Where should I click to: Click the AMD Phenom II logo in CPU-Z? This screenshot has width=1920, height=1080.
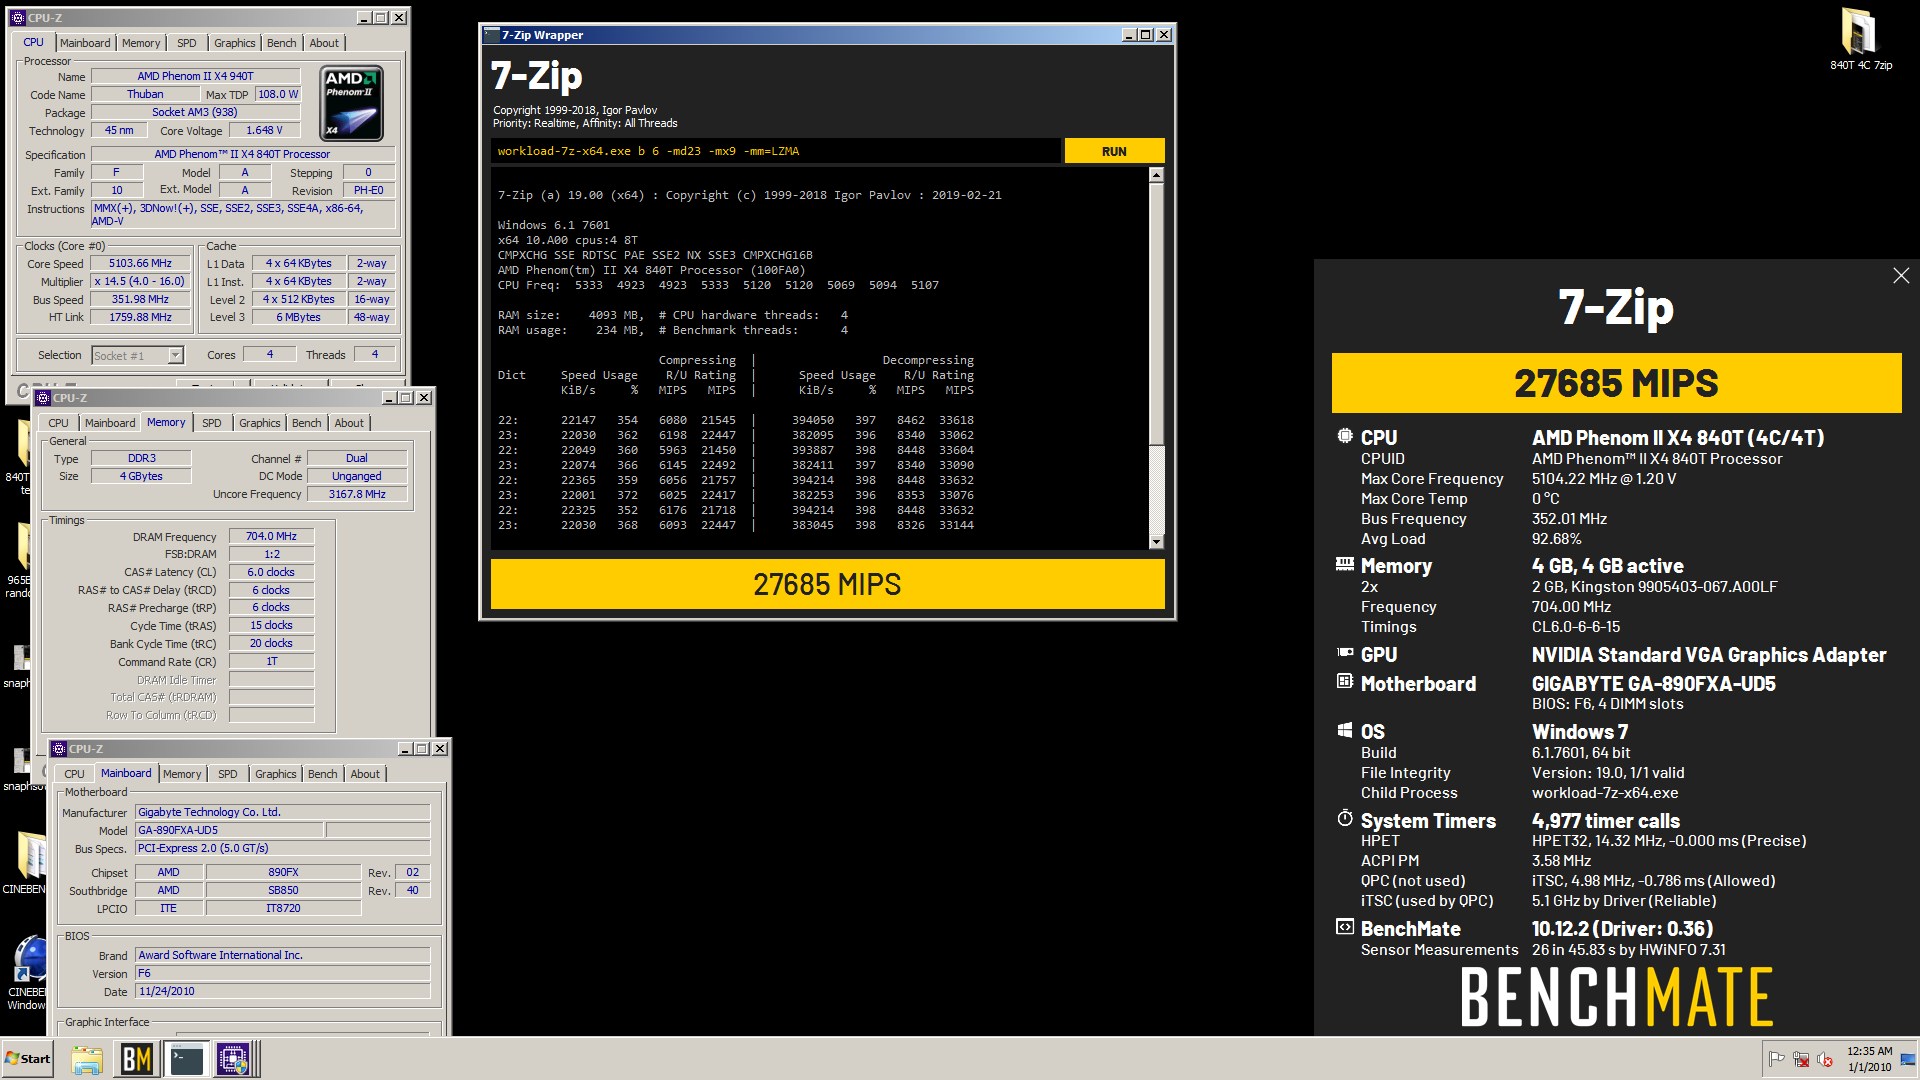coord(351,103)
